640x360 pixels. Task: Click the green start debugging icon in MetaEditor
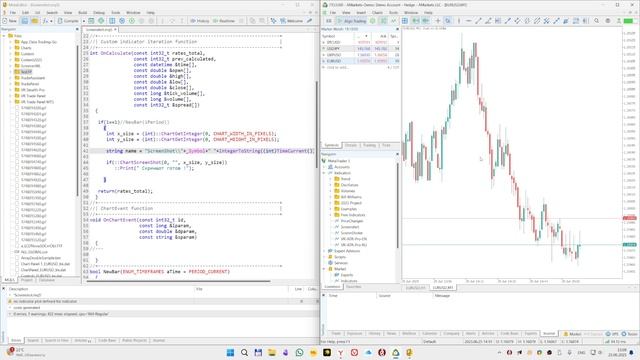(x=132, y=21)
